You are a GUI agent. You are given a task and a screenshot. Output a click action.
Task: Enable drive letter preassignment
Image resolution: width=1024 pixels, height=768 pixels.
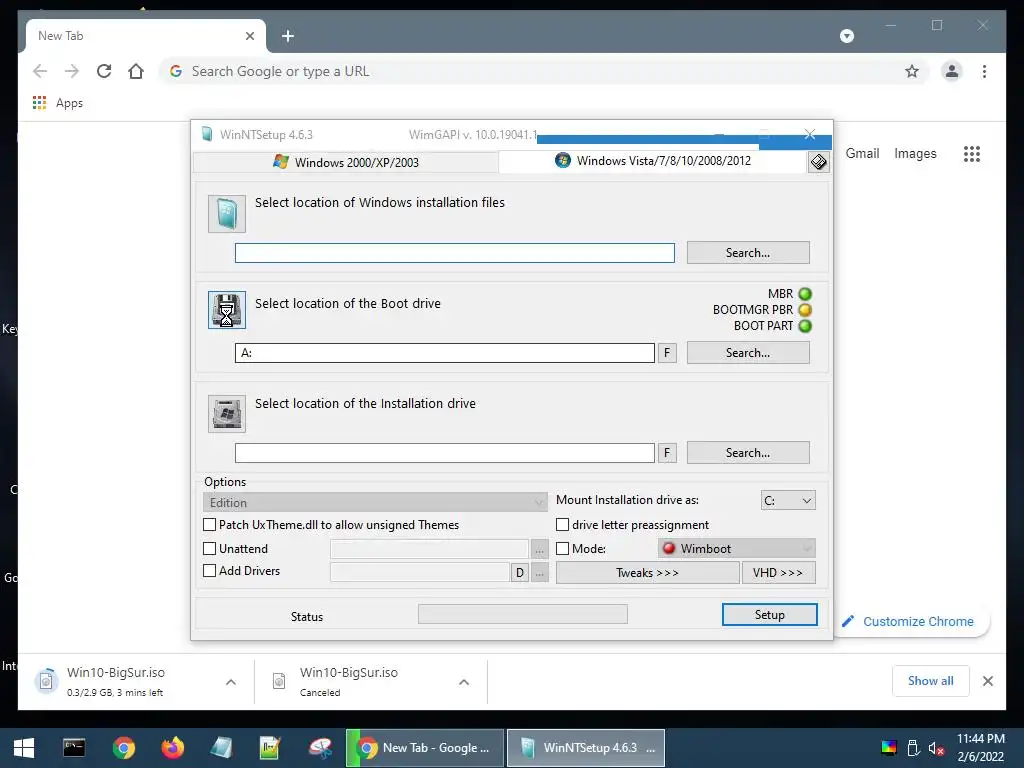(x=562, y=524)
